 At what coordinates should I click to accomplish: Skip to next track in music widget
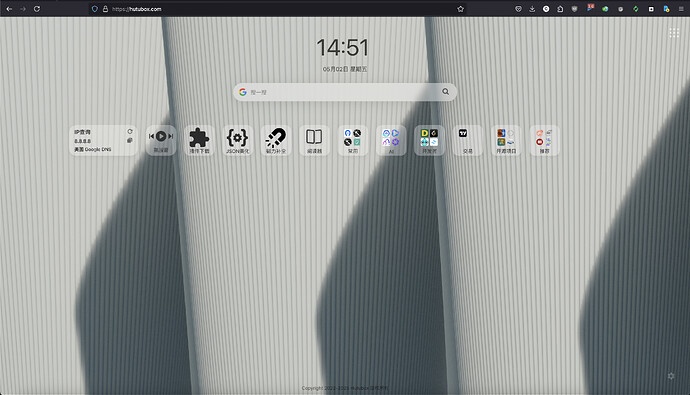[x=171, y=136]
